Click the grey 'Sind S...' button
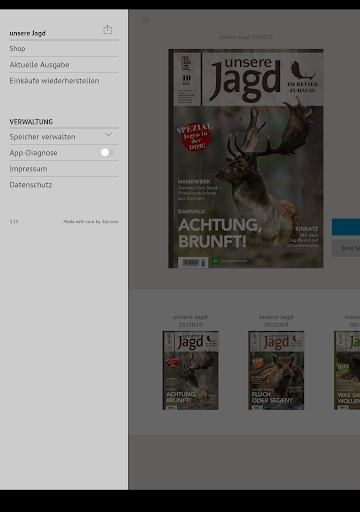360x512 pixels. (346, 248)
